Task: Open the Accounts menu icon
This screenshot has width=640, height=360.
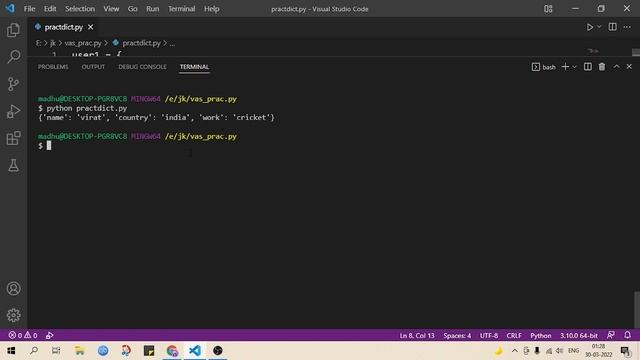Action: tap(13, 289)
